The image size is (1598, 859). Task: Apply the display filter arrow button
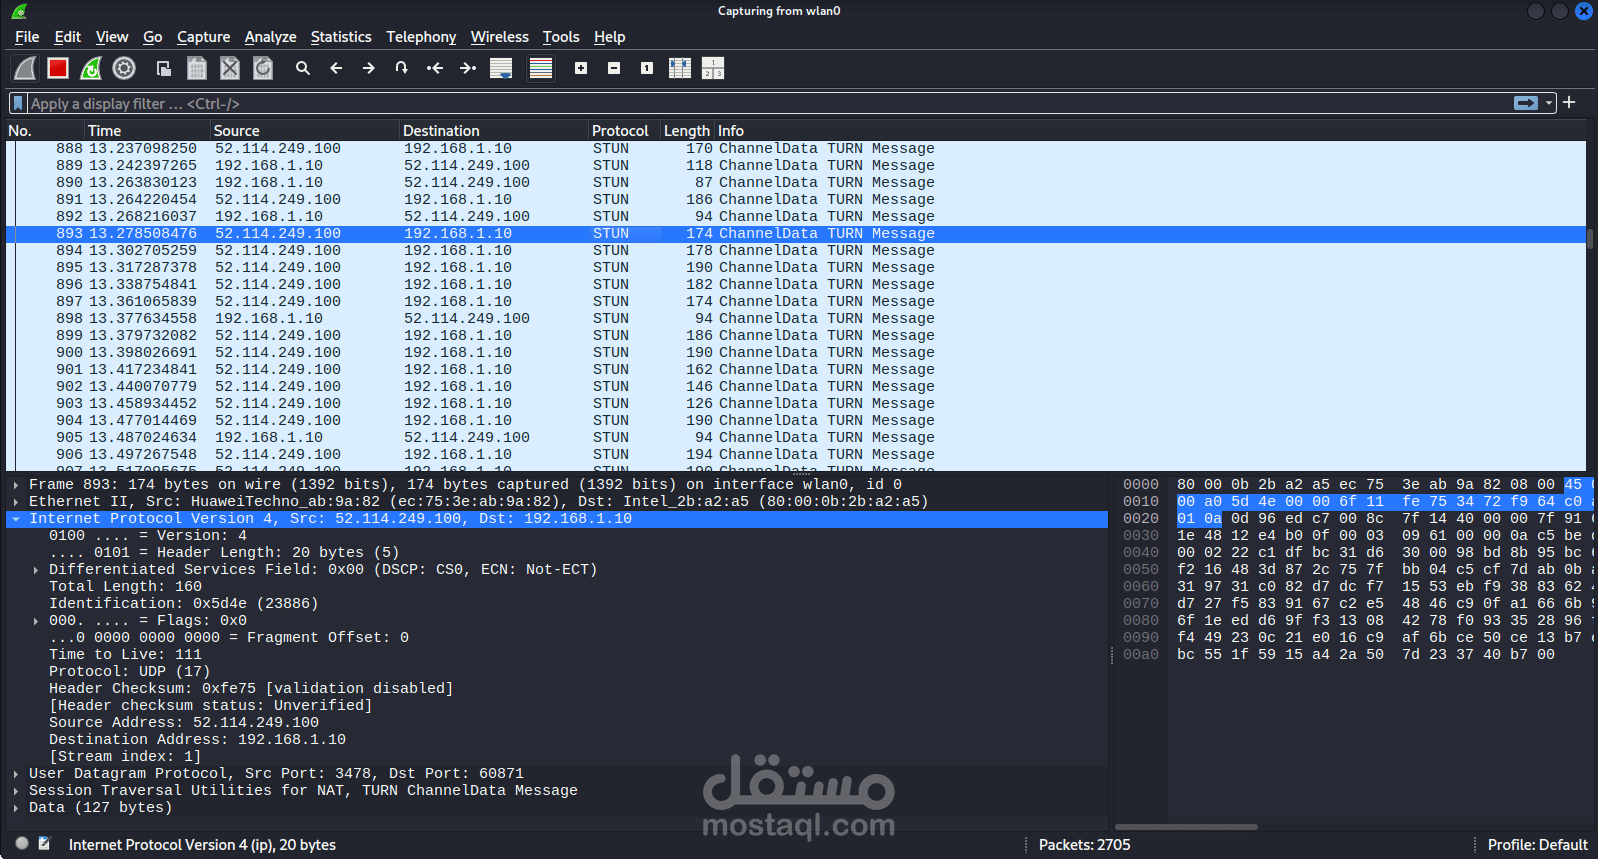click(1526, 103)
